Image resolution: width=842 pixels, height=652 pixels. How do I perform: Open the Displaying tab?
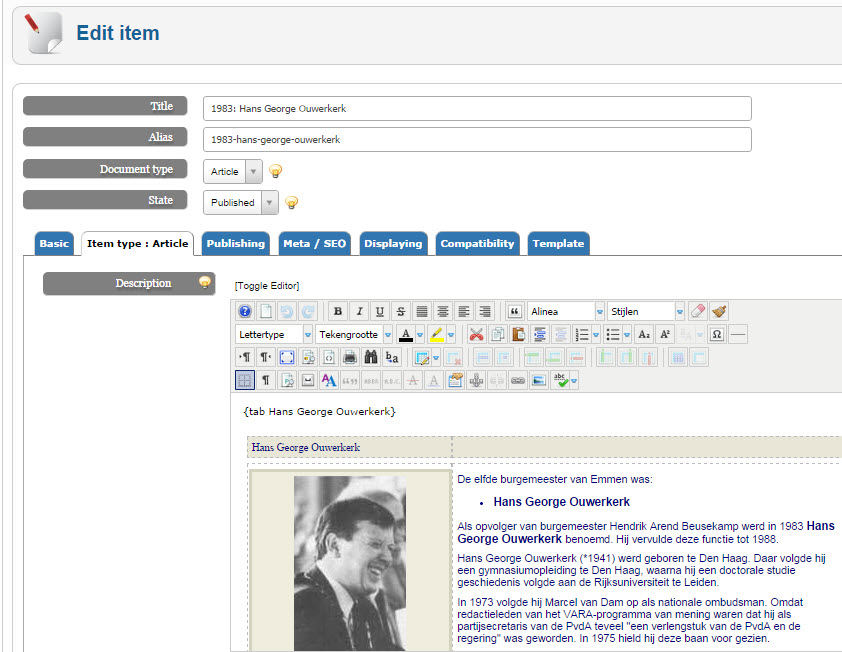394,244
